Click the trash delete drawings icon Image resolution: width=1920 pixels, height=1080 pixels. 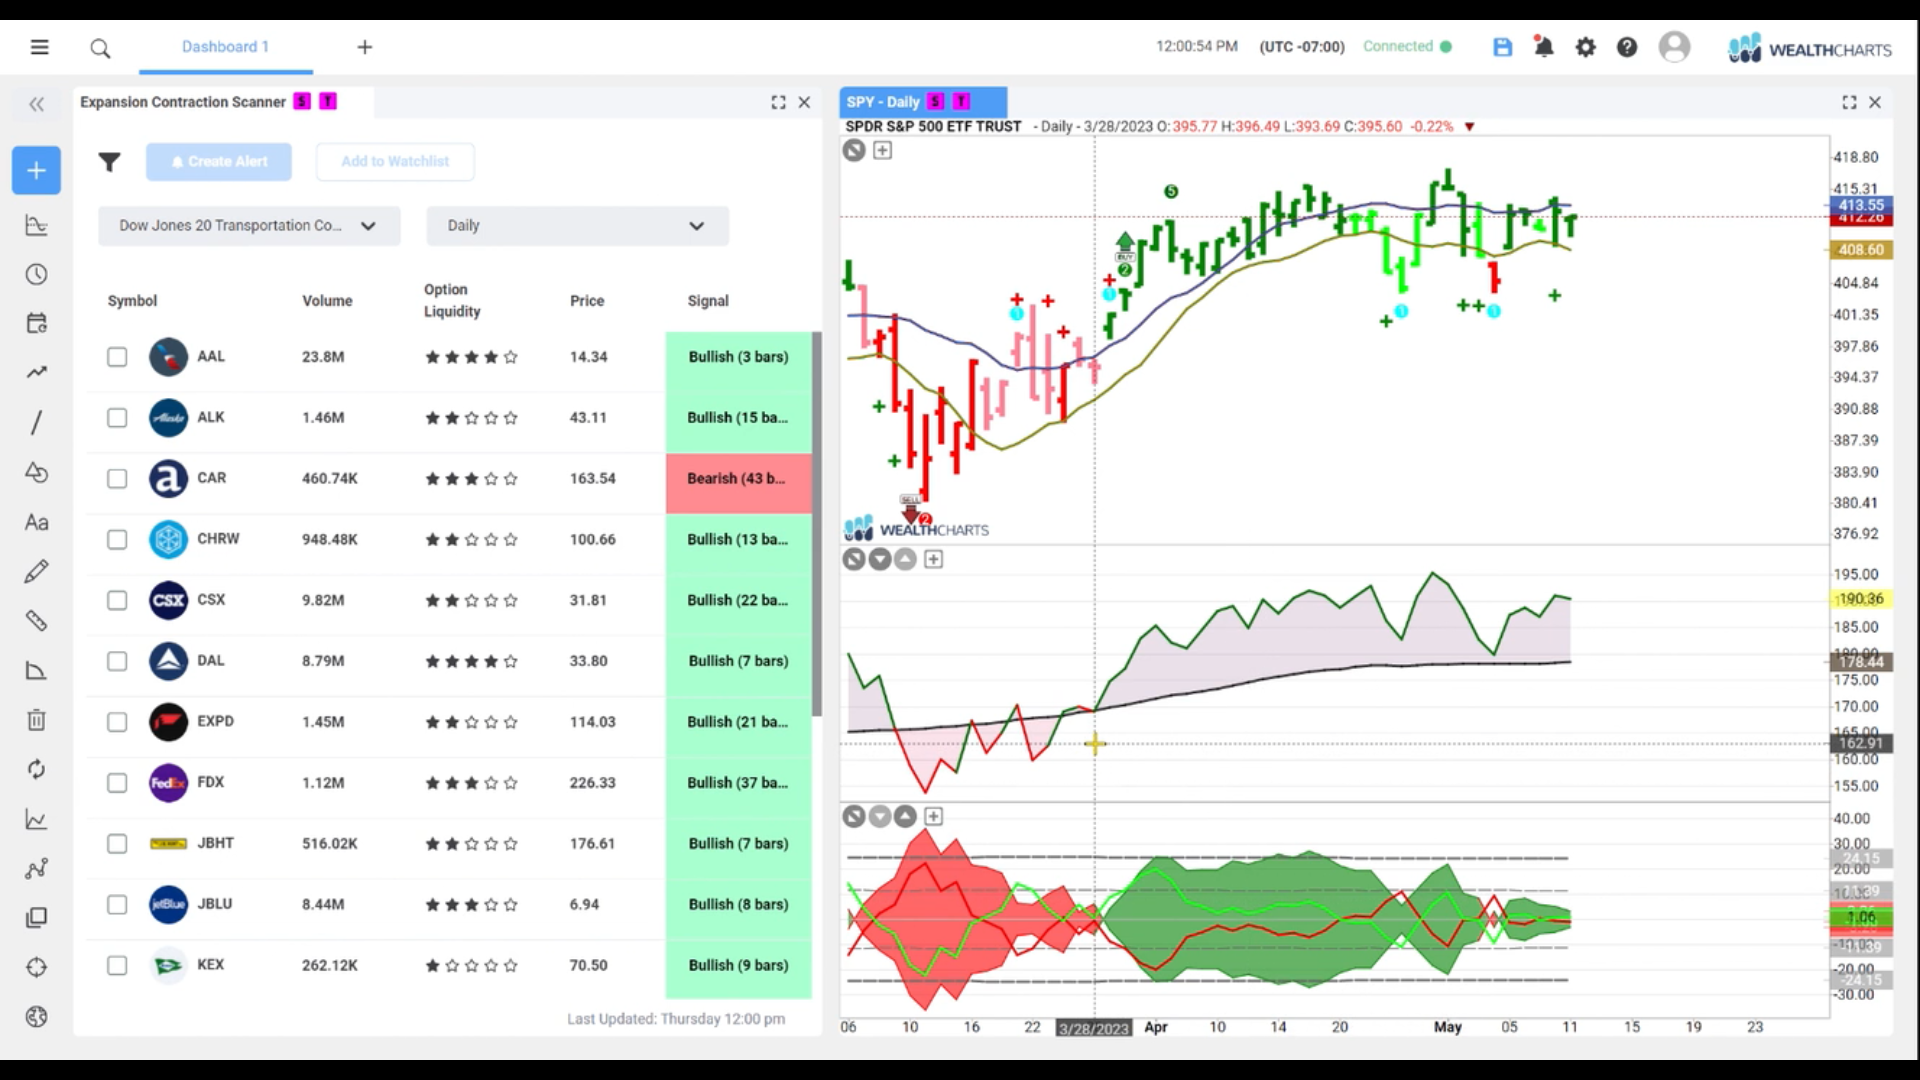[36, 720]
